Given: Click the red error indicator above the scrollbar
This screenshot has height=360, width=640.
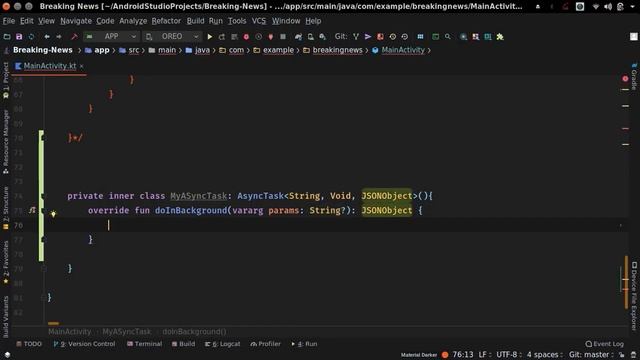Looking at the screenshot, I should click(625, 78).
